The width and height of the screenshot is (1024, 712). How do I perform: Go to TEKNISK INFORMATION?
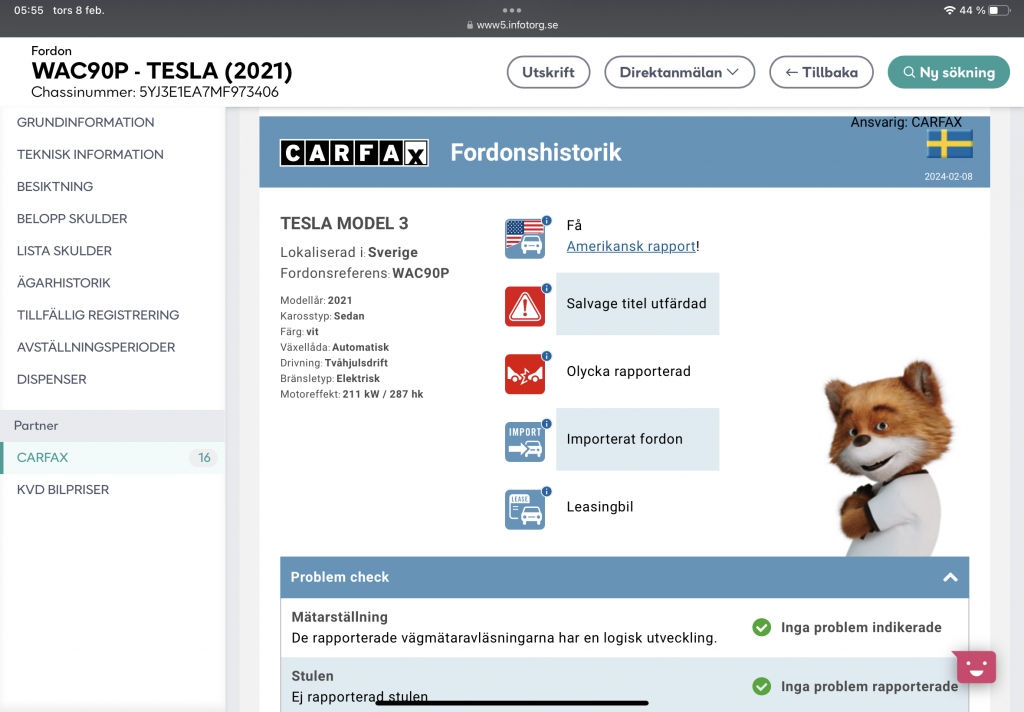tap(90, 154)
